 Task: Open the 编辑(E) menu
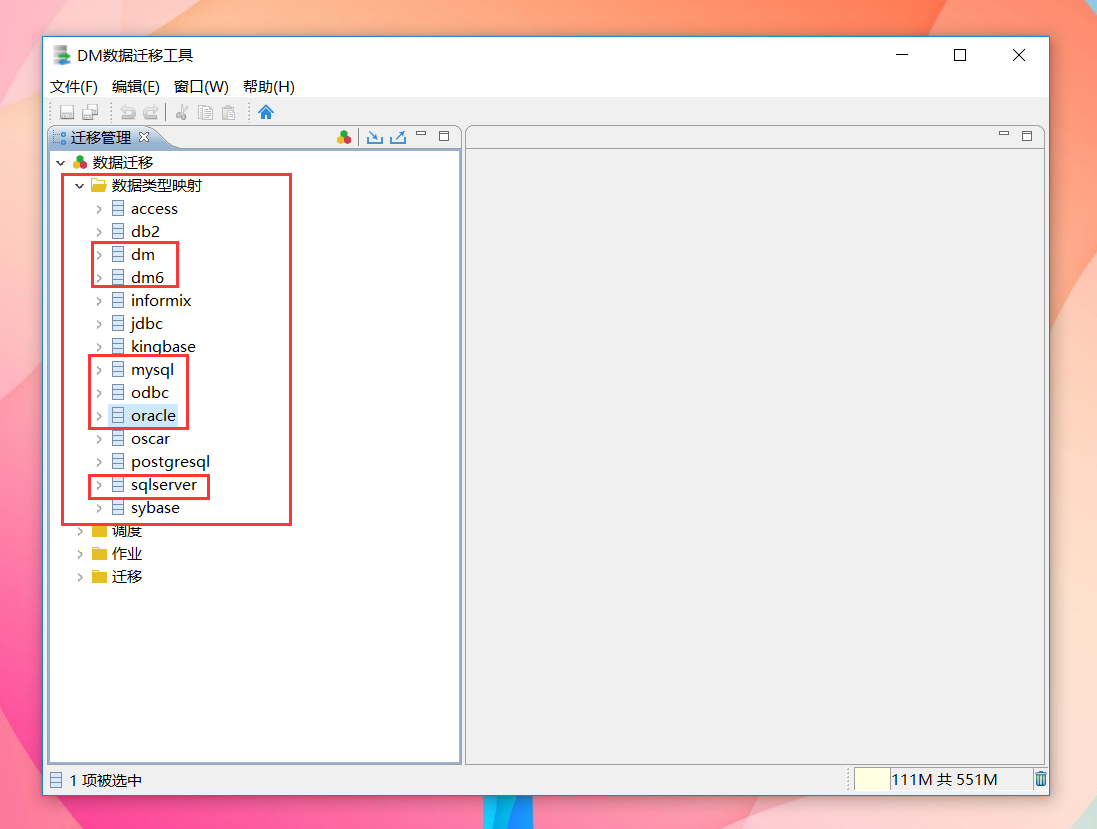pyautogui.click(x=136, y=87)
